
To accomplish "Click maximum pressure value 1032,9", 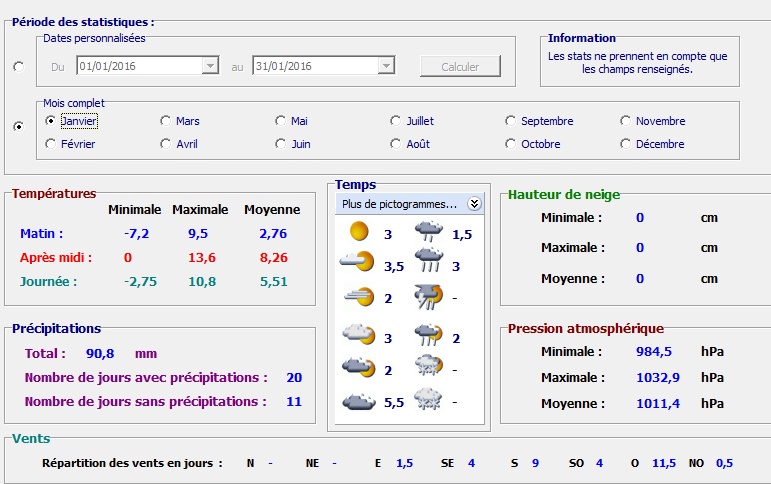I will tap(658, 378).
